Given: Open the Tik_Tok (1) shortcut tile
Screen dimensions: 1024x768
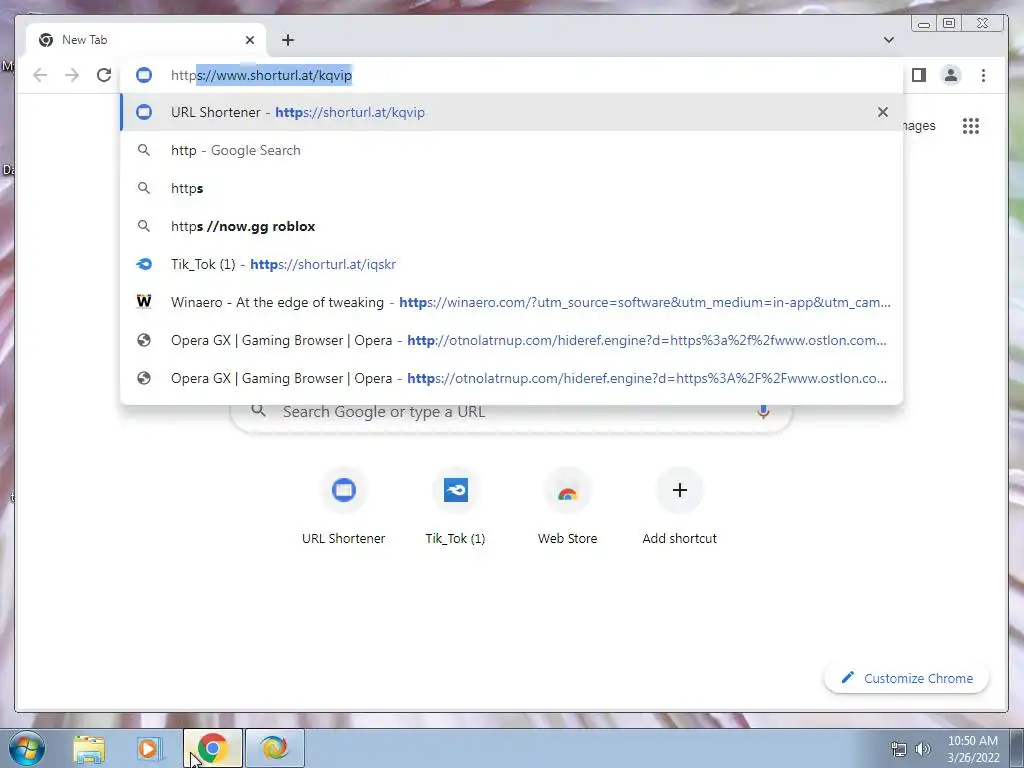Looking at the screenshot, I should [456, 507].
